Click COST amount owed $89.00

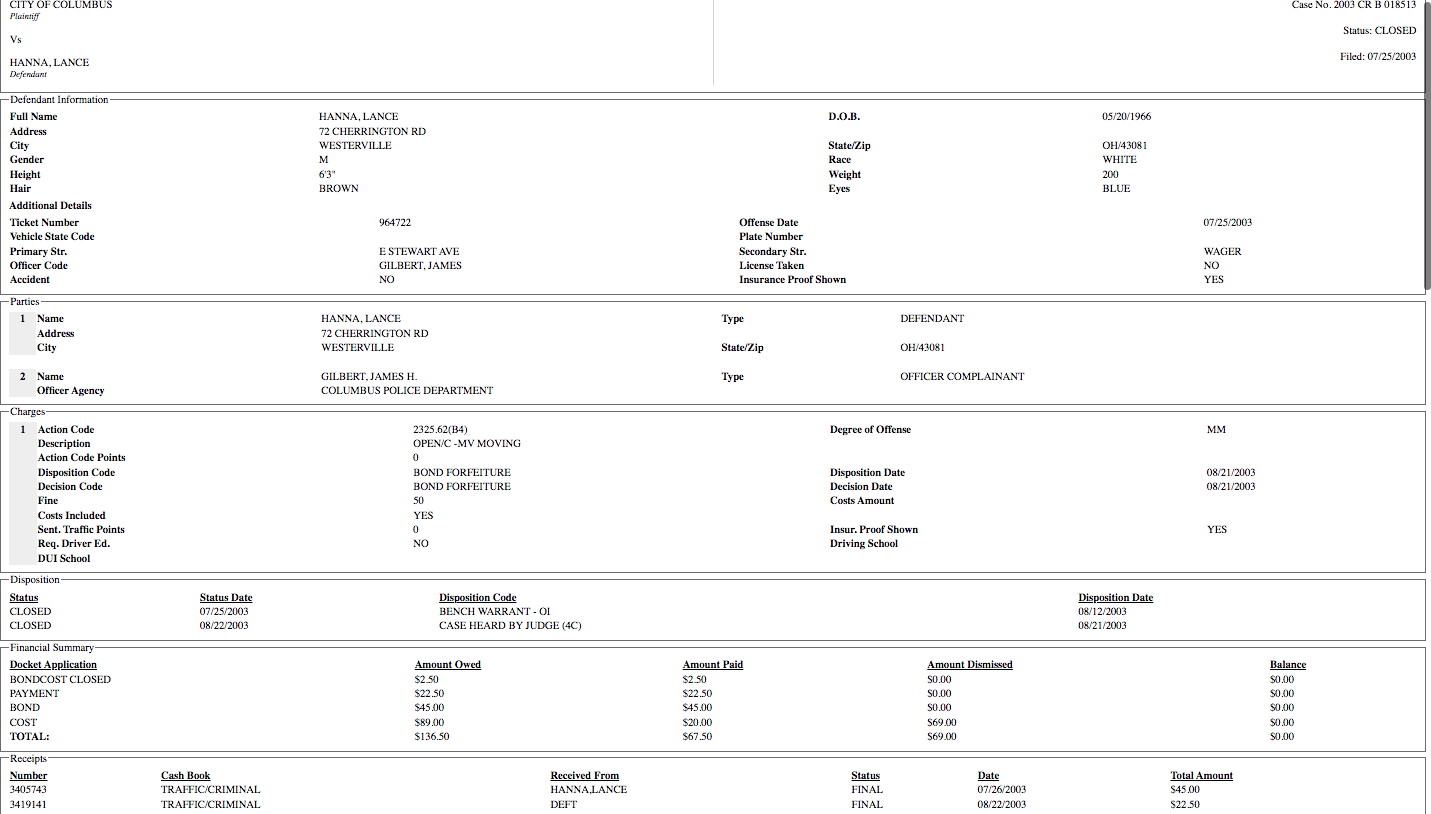pyautogui.click(x=430, y=723)
